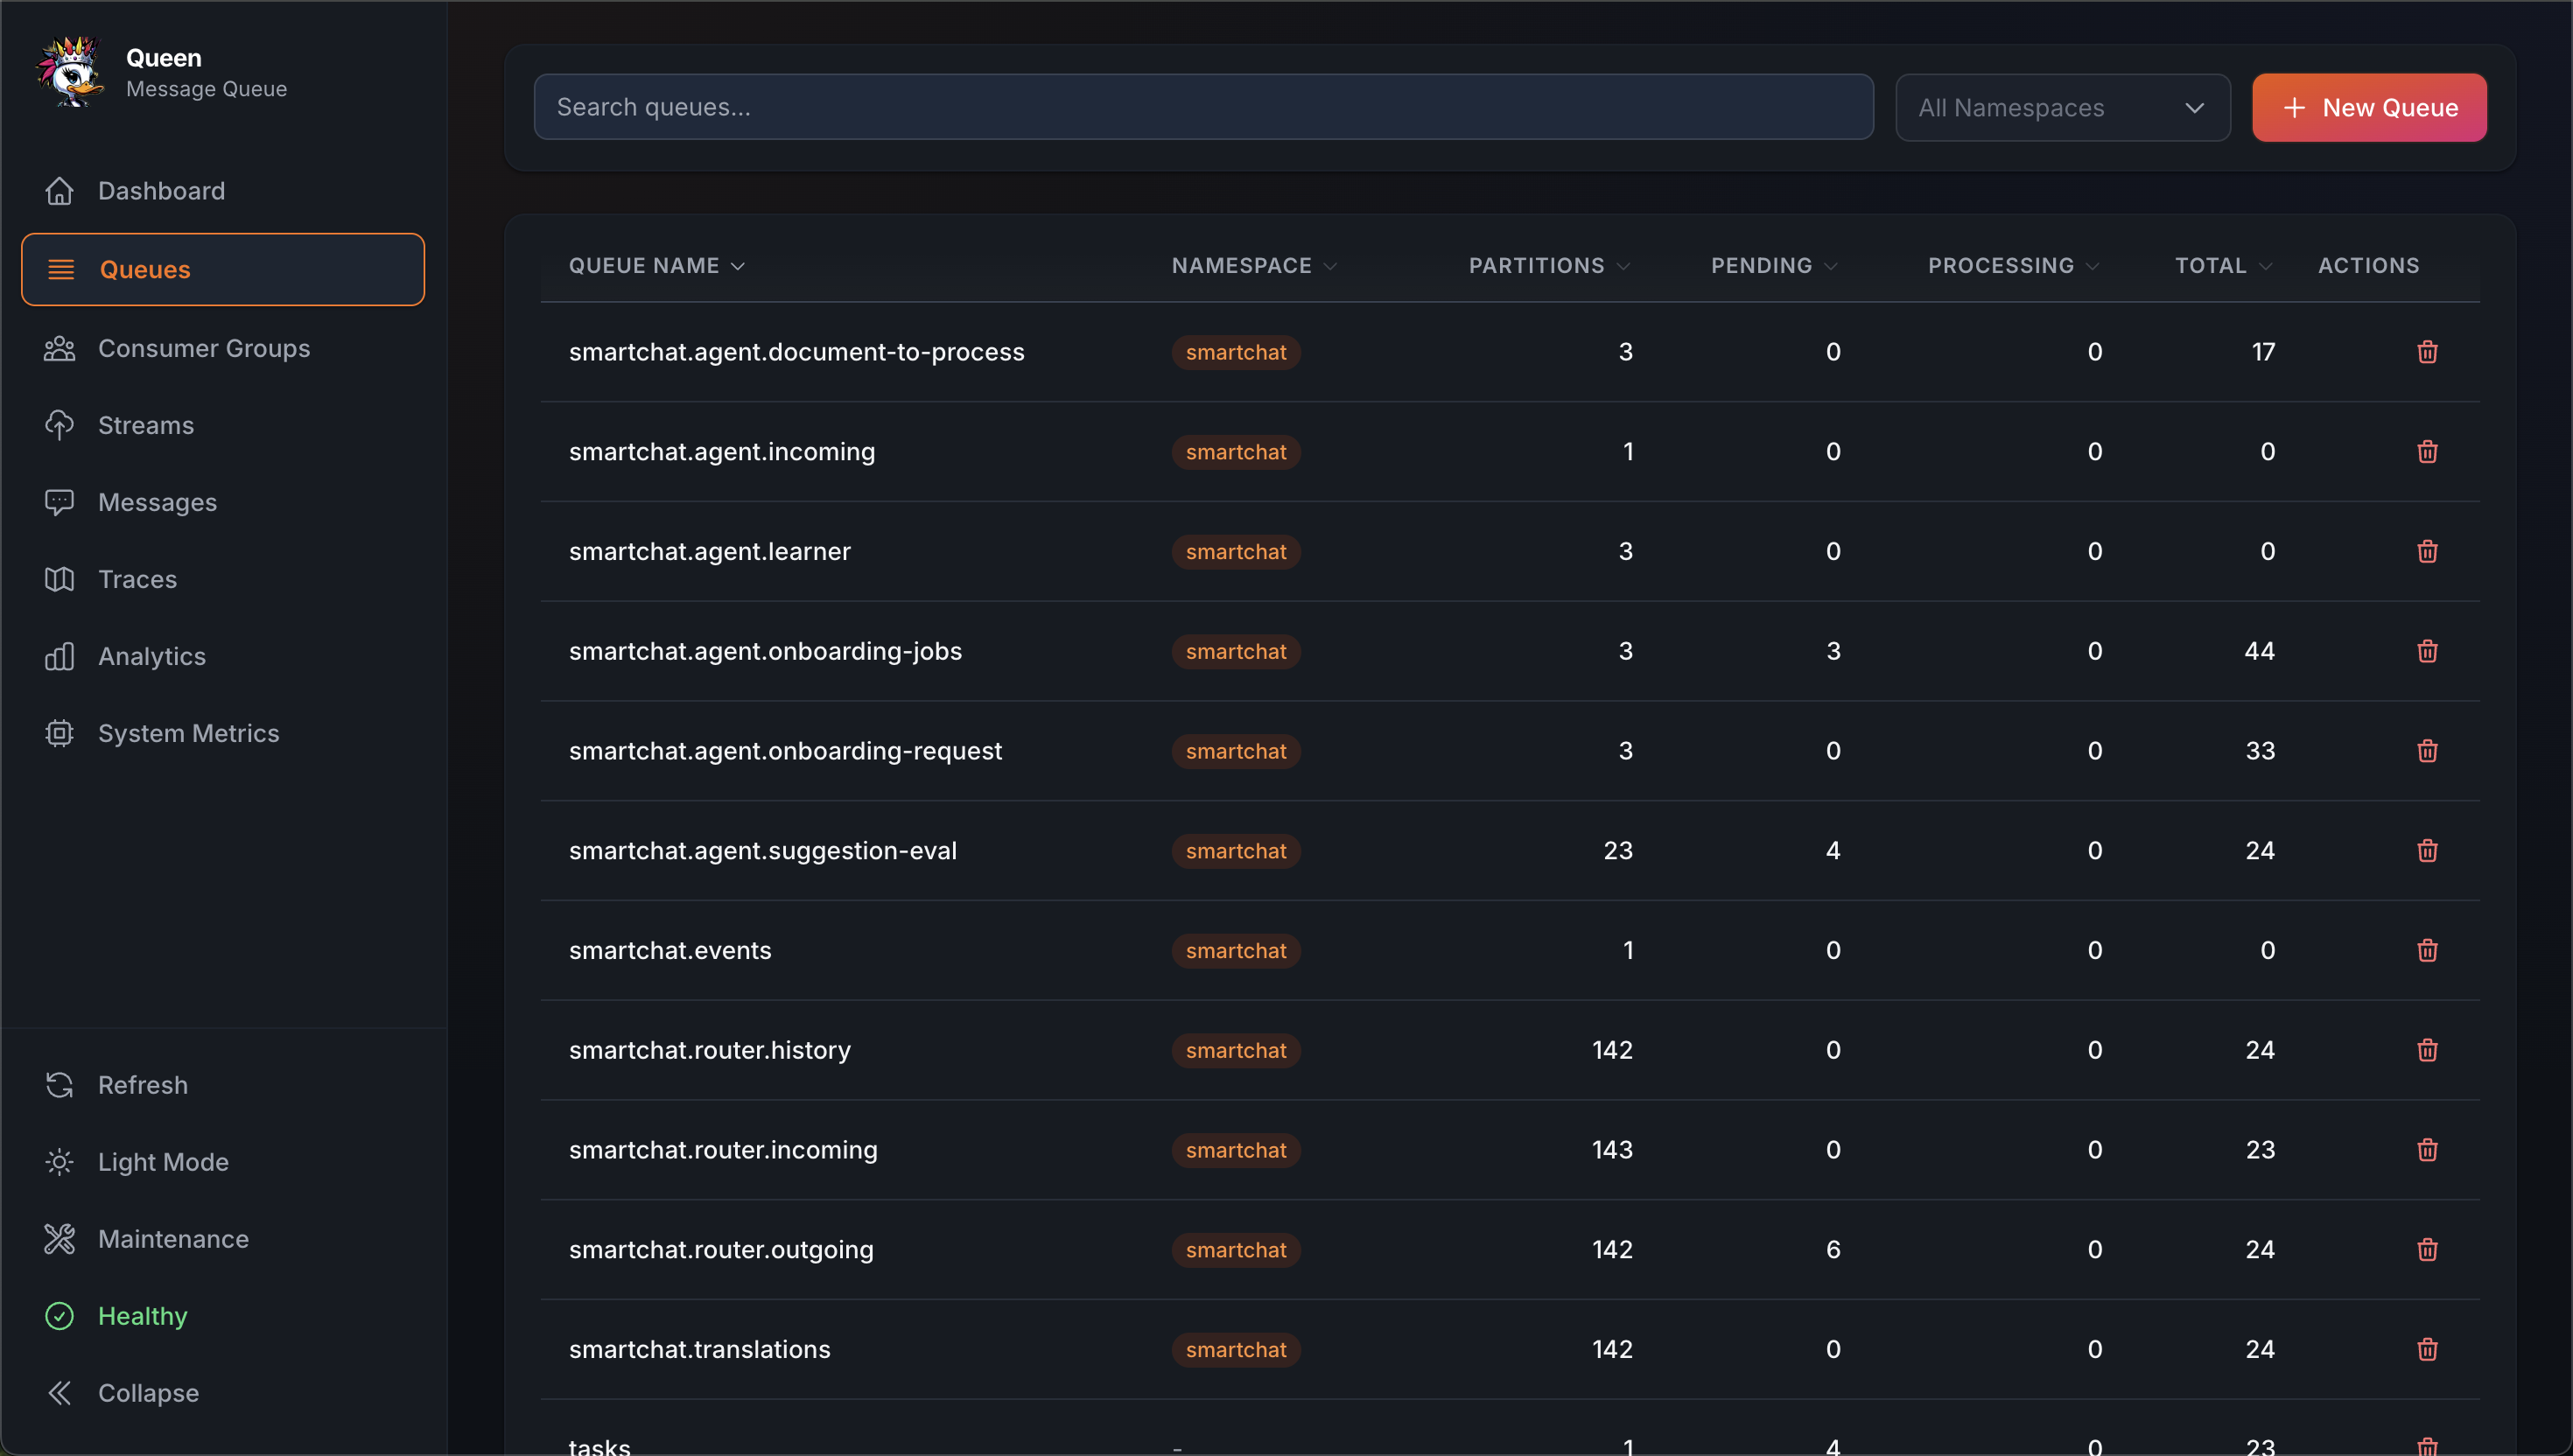
Task: Switch to Light Mode
Action: pos(163,1162)
